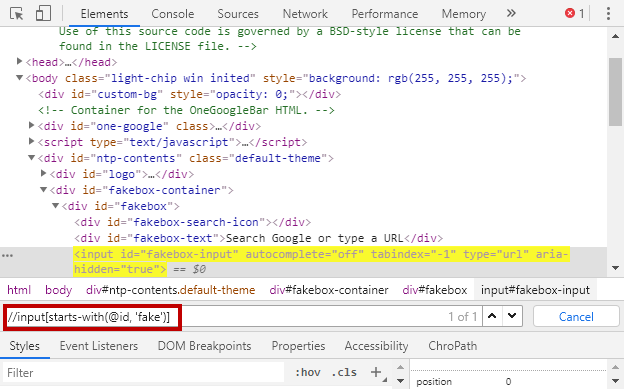Click the DOM tree scroll up arrow
Viewport: 624px width, 389px height.
point(615,36)
